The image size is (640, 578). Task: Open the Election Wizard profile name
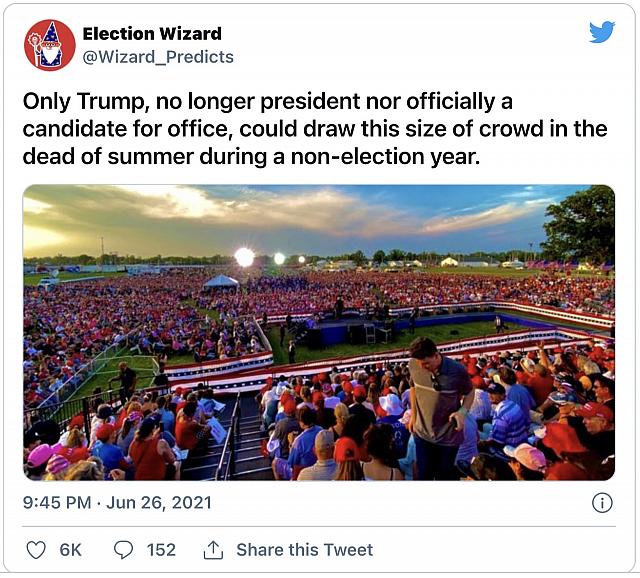[x=152, y=34]
